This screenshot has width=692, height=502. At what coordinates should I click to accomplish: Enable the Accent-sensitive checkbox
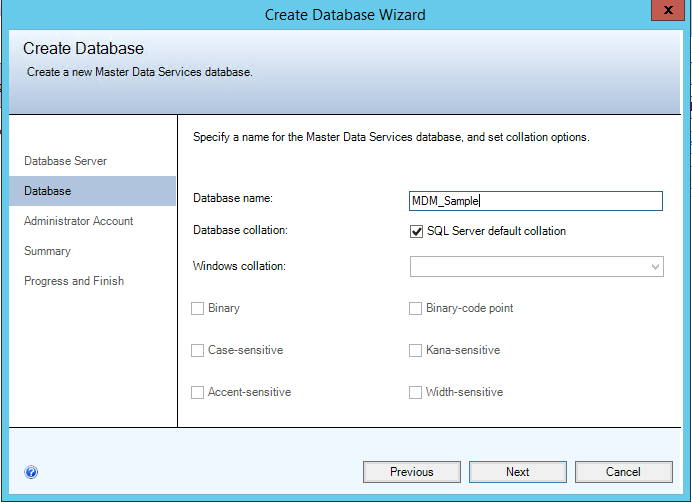pyautogui.click(x=197, y=392)
